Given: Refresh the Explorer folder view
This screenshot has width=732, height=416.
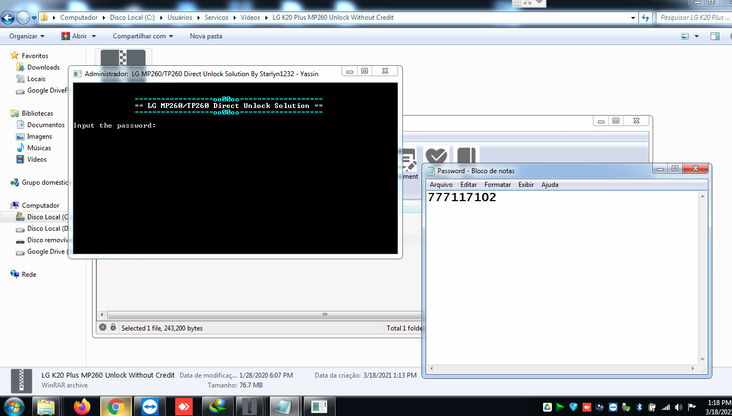Looking at the screenshot, I should coord(646,18).
